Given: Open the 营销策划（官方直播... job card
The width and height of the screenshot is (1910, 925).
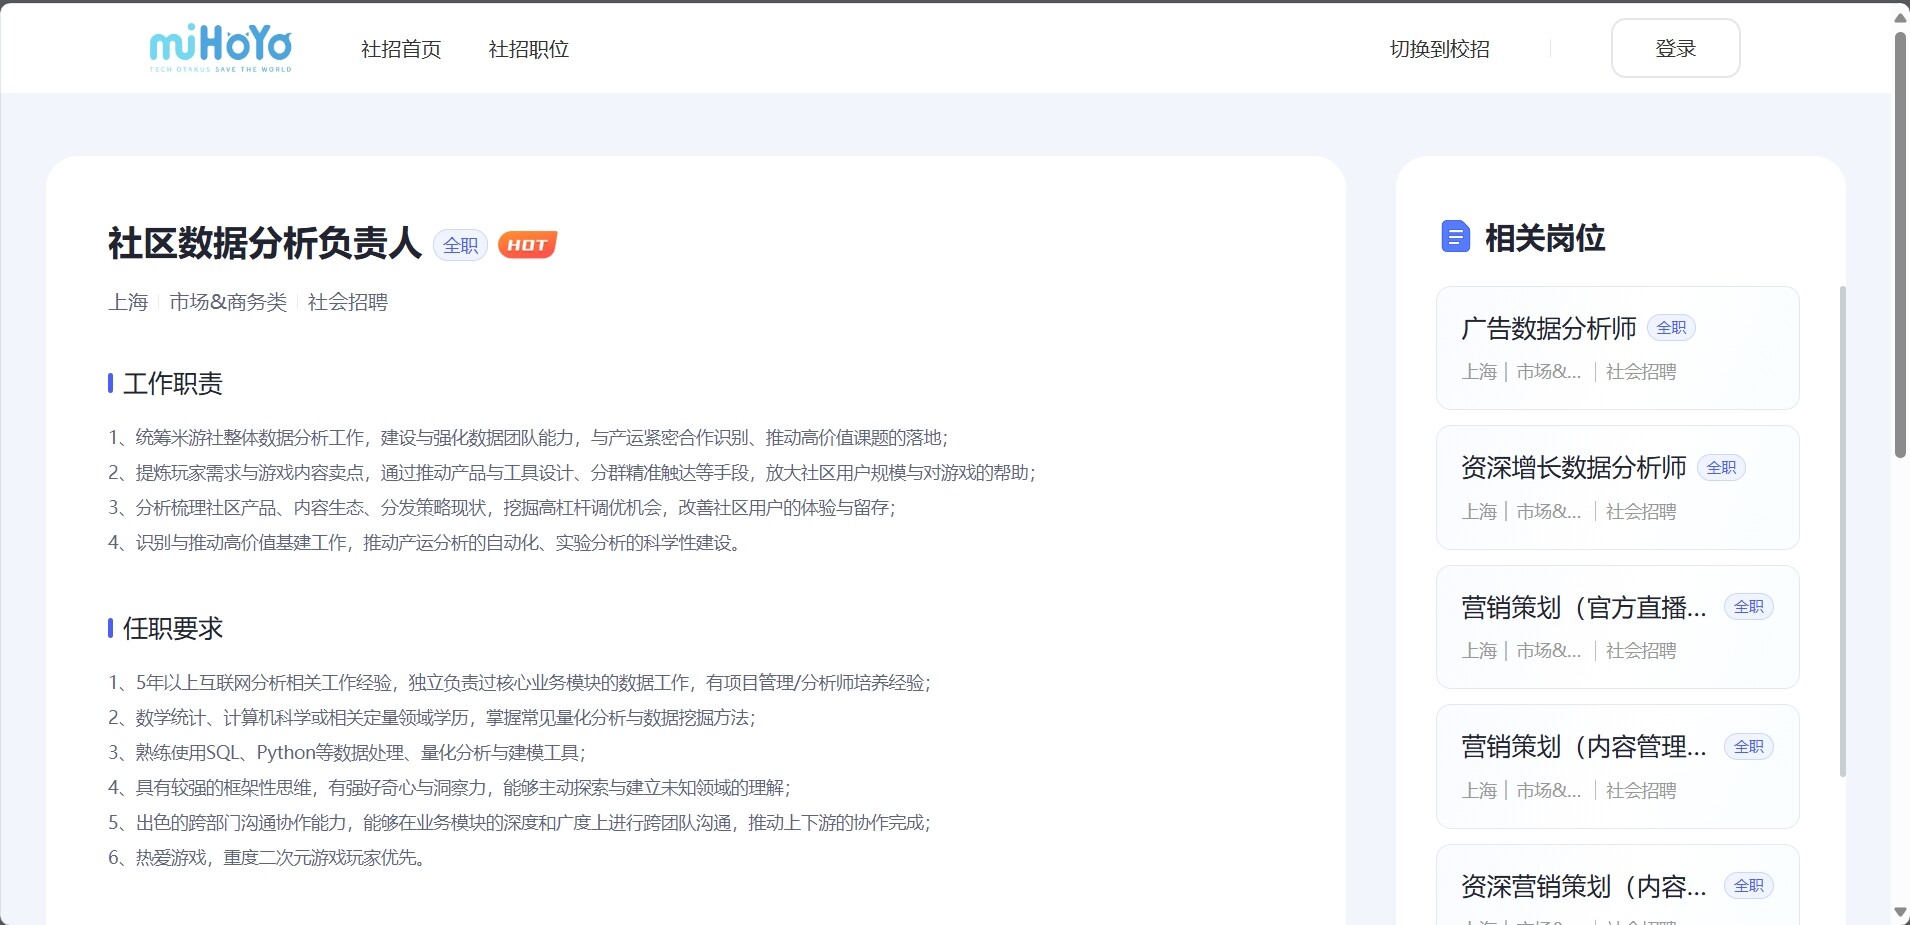Looking at the screenshot, I should [x=1583, y=608].
